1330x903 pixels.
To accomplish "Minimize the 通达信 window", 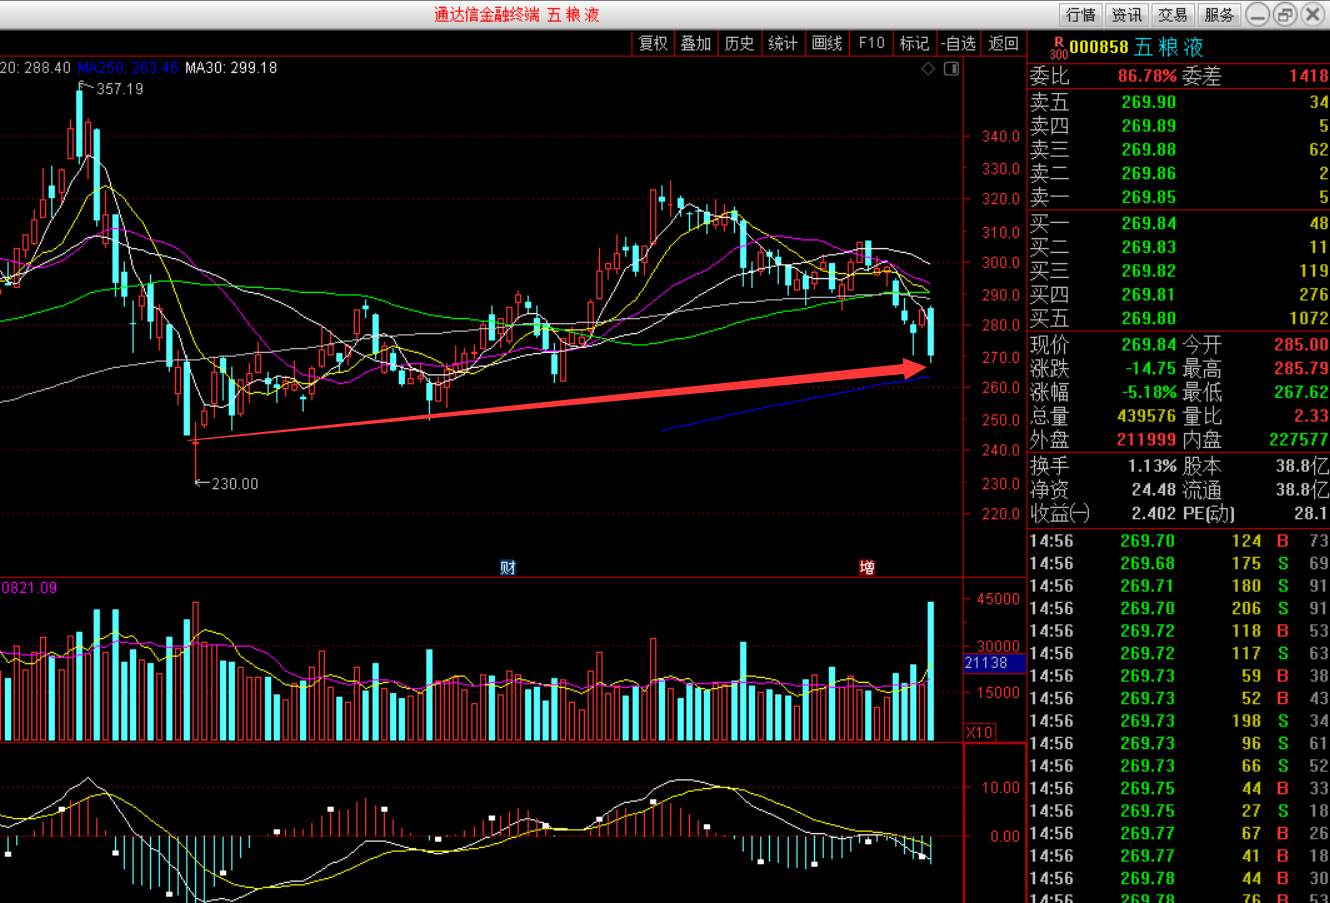I will 1259,15.
